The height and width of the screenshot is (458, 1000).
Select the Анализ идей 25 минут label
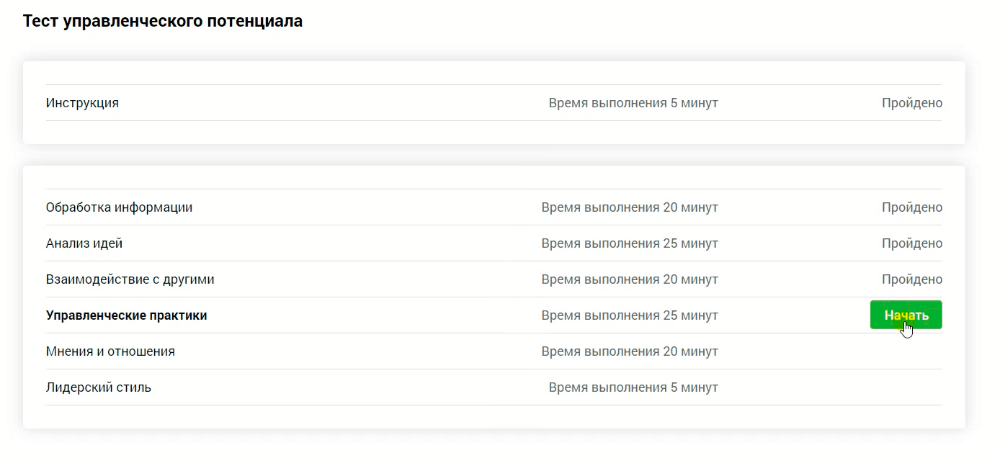tap(629, 244)
